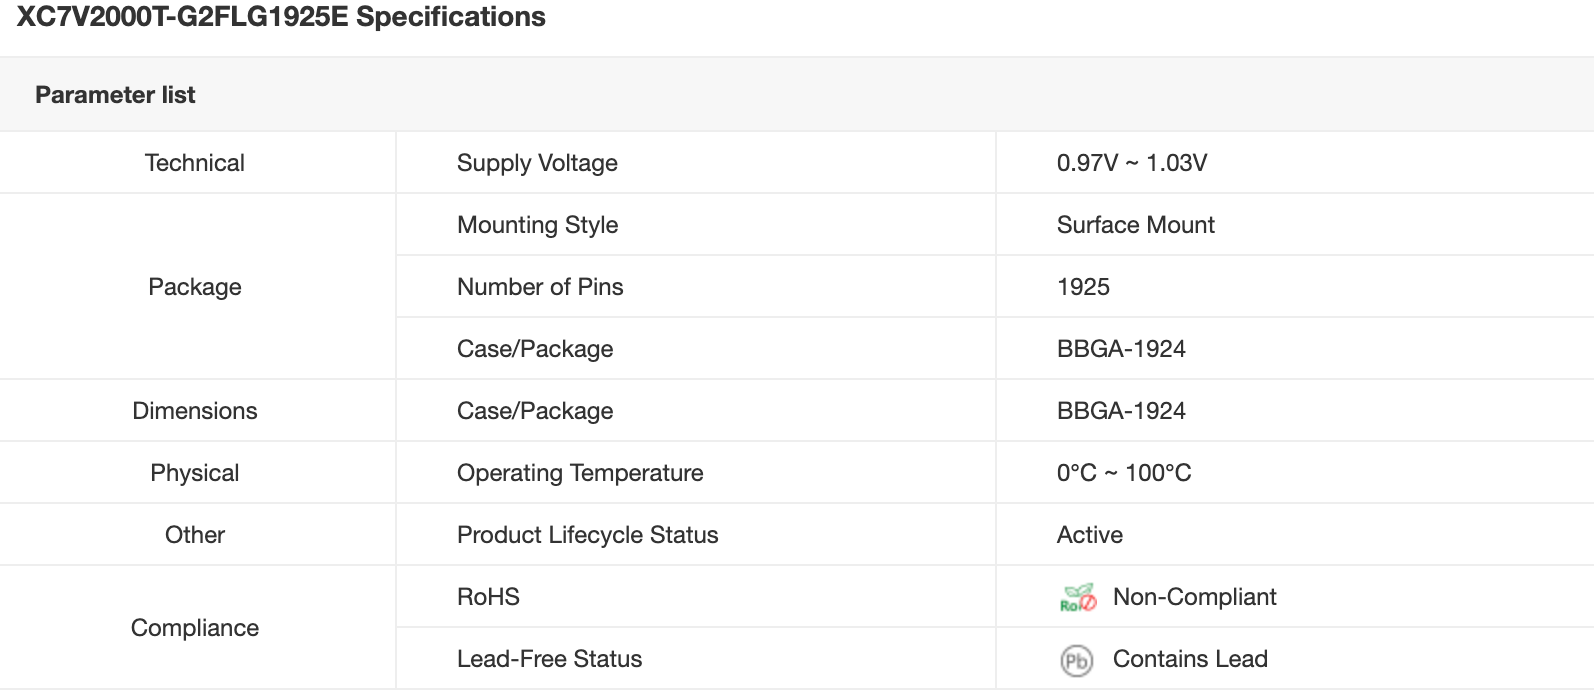This screenshot has width=1594, height=692.
Task: Click the Number of Pins label
Action: tap(540, 287)
